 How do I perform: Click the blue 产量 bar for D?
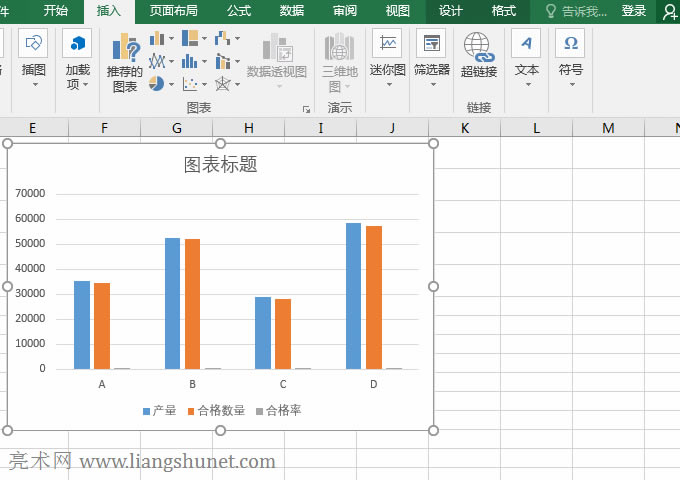(353, 296)
